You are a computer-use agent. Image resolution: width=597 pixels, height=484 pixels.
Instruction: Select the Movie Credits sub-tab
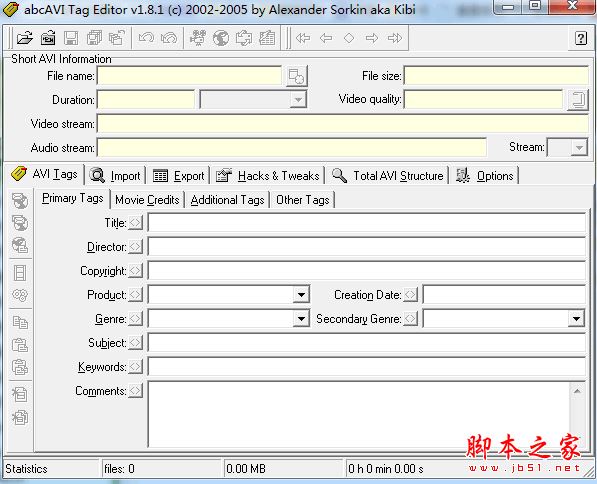click(x=147, y=200)
